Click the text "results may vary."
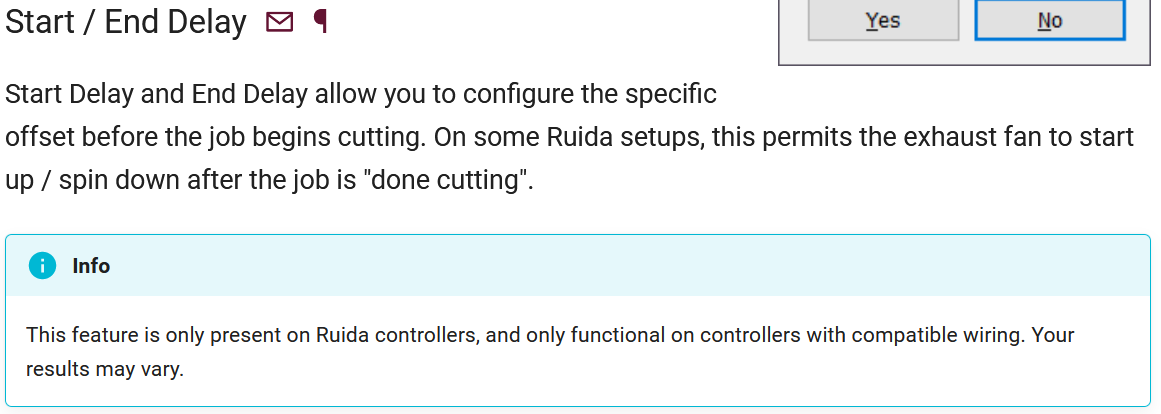This screenshot has height=414, width=1161. [105, 368]
